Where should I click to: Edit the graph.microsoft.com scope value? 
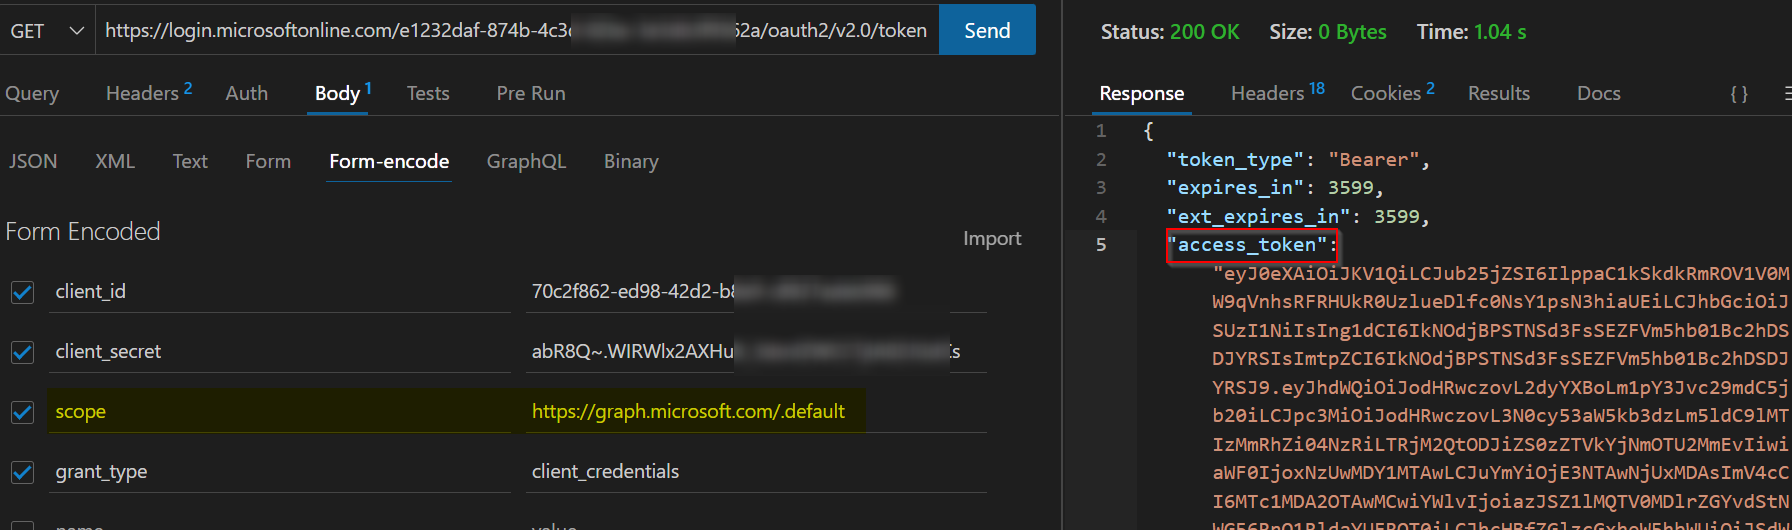tap(756, 411)
